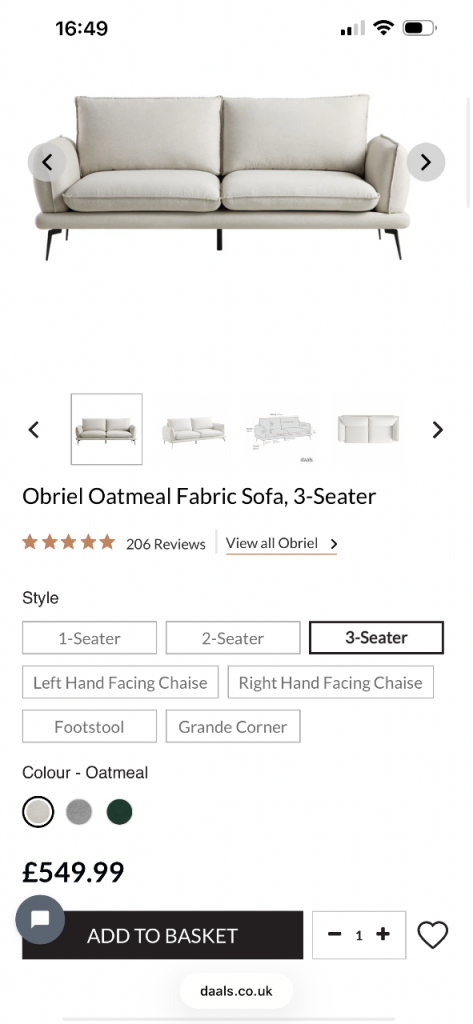Viewport: 473px width, 1024px height.
Task: Increase quantity with the plus icon
Action: tap(383, 935)
